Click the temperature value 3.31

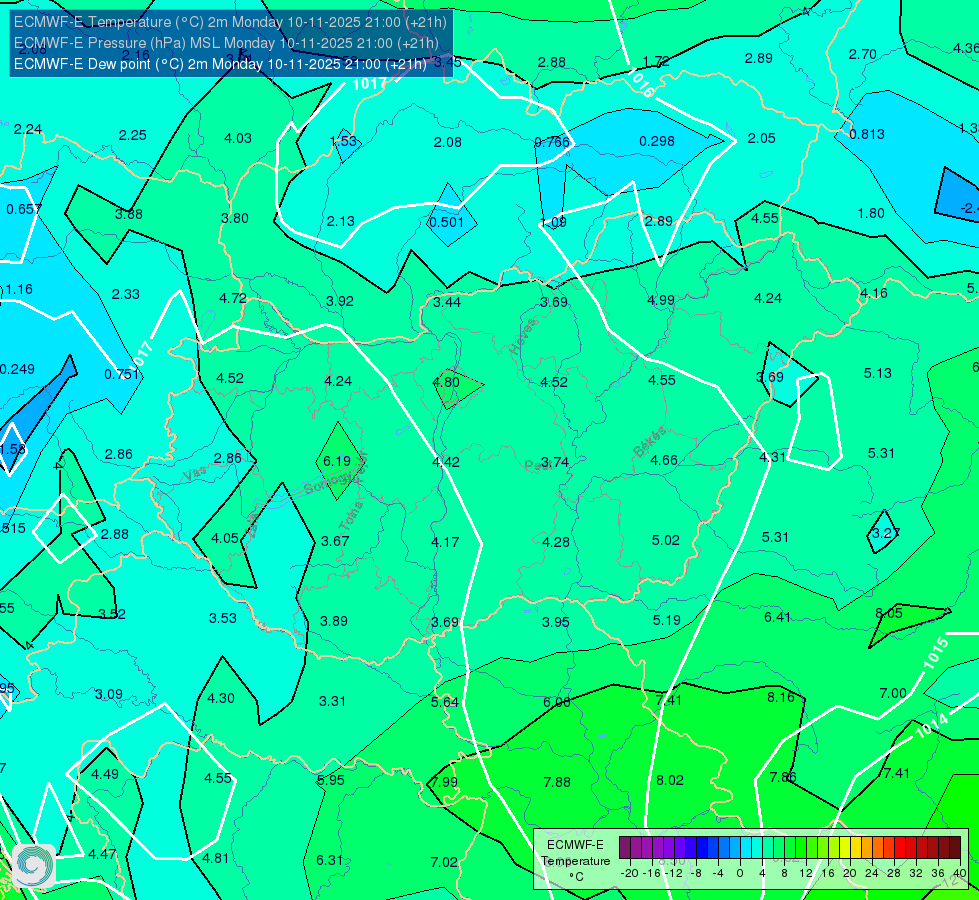pos(332,701)
